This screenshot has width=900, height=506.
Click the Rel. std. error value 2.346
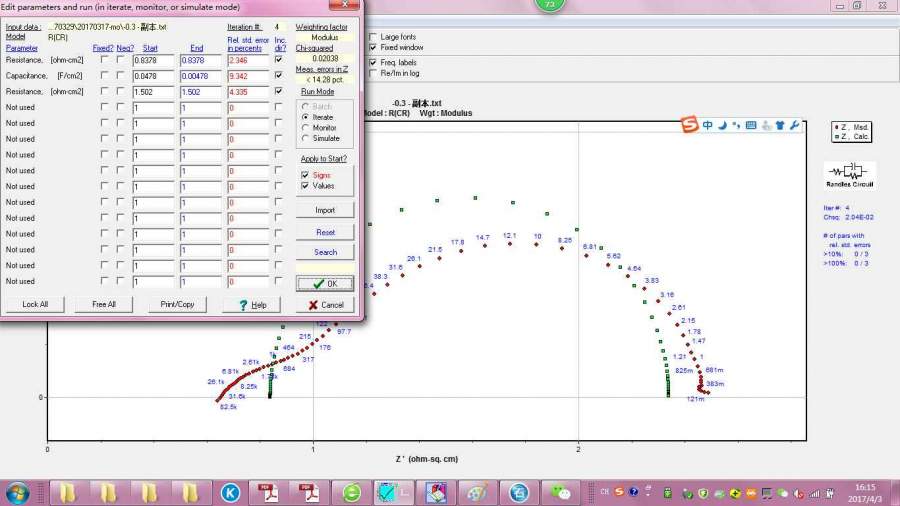(x=248, y=60)
